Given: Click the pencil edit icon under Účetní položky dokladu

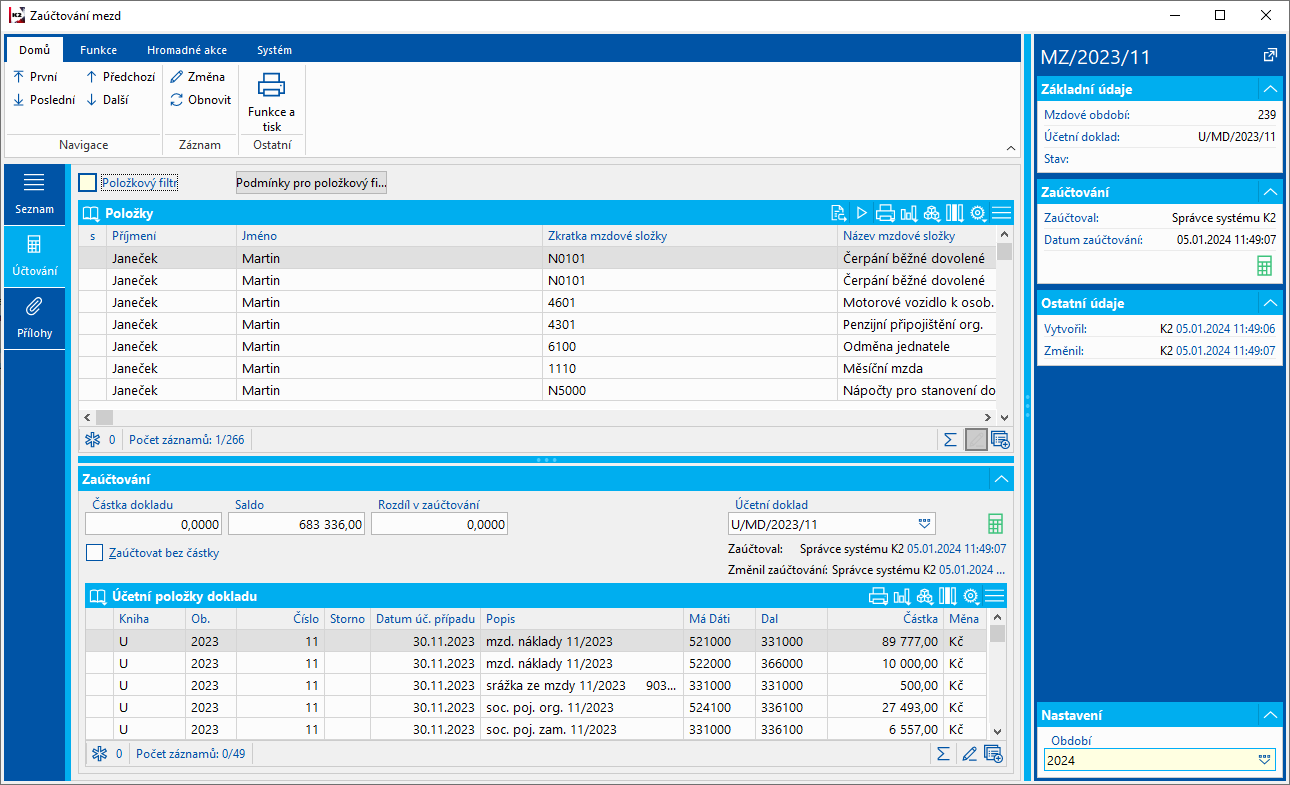Looking at the screenshot, I should (x=969, y=754).
